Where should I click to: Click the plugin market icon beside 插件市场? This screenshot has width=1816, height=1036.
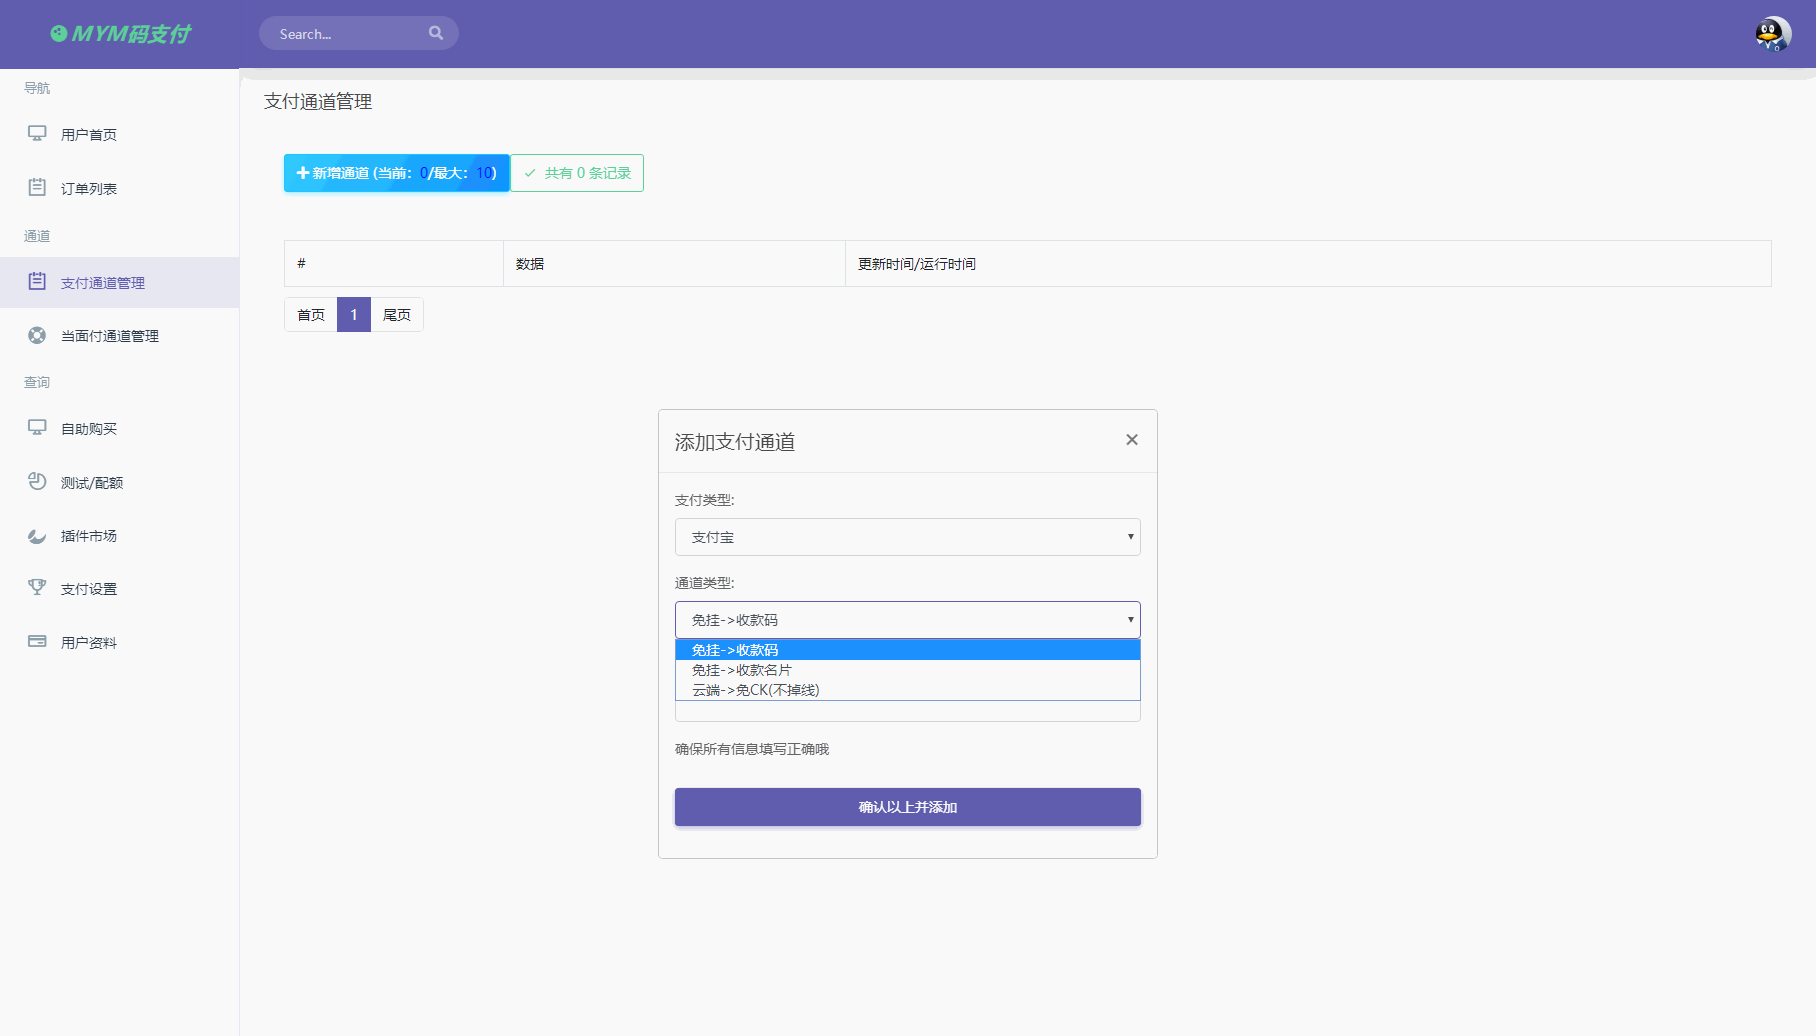pos(37,535)
